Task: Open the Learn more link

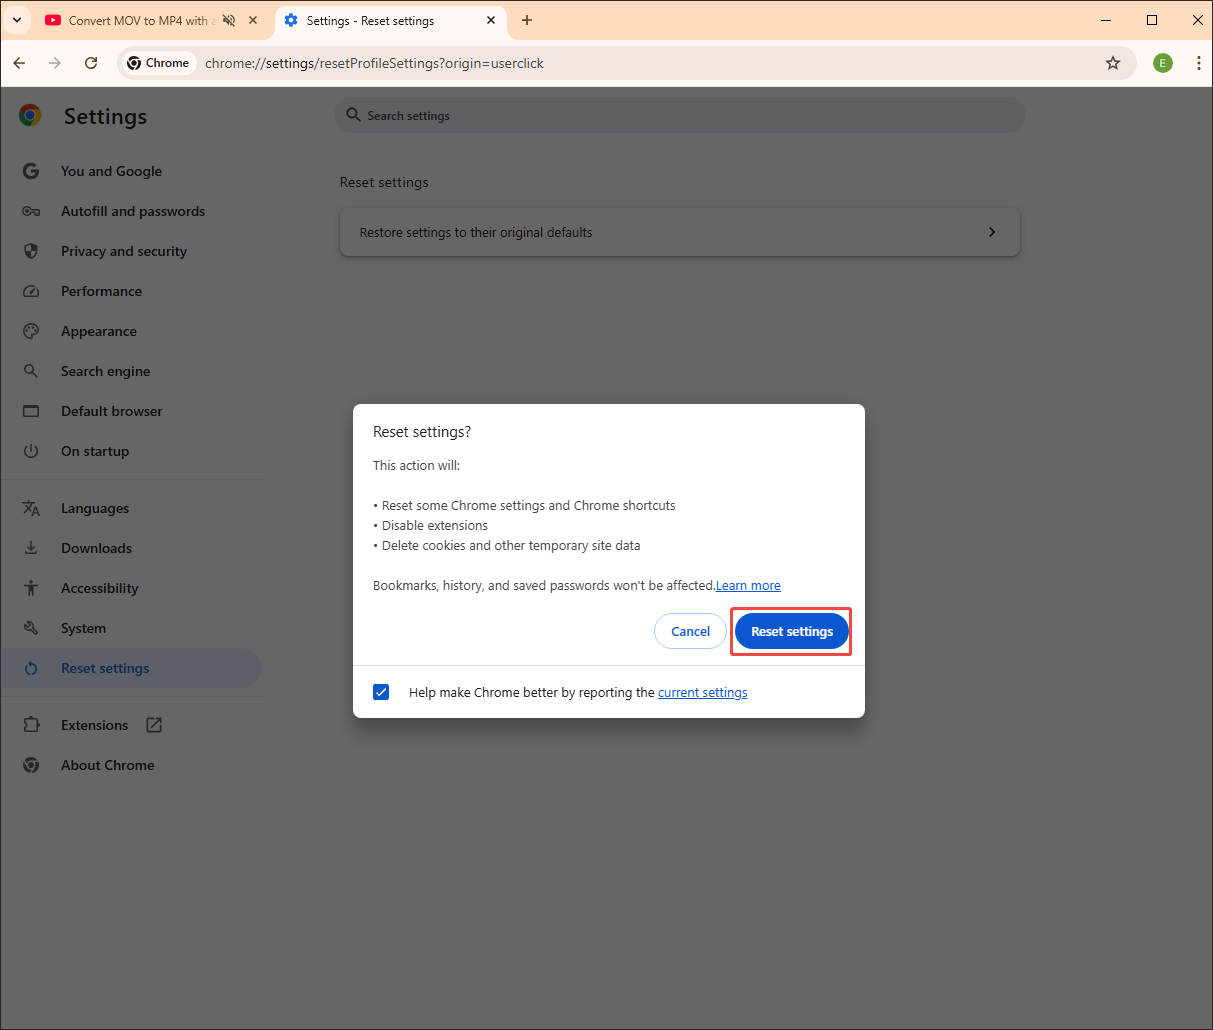Action: (x=748, y=585)
